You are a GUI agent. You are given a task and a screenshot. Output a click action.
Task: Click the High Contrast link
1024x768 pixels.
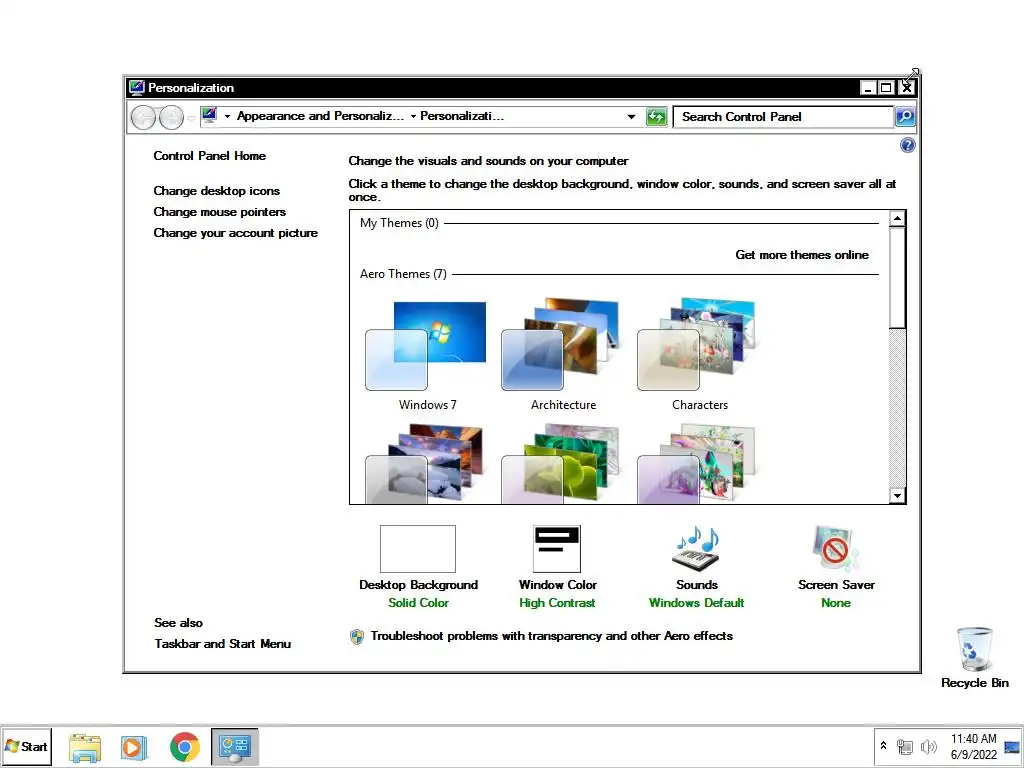pos(557,603)
